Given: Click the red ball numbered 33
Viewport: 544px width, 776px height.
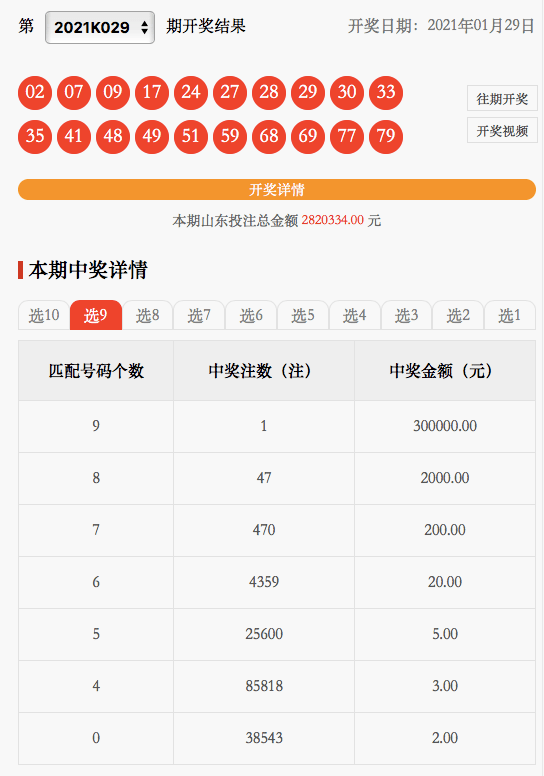Looking at the screenshot, I should 386,93.
